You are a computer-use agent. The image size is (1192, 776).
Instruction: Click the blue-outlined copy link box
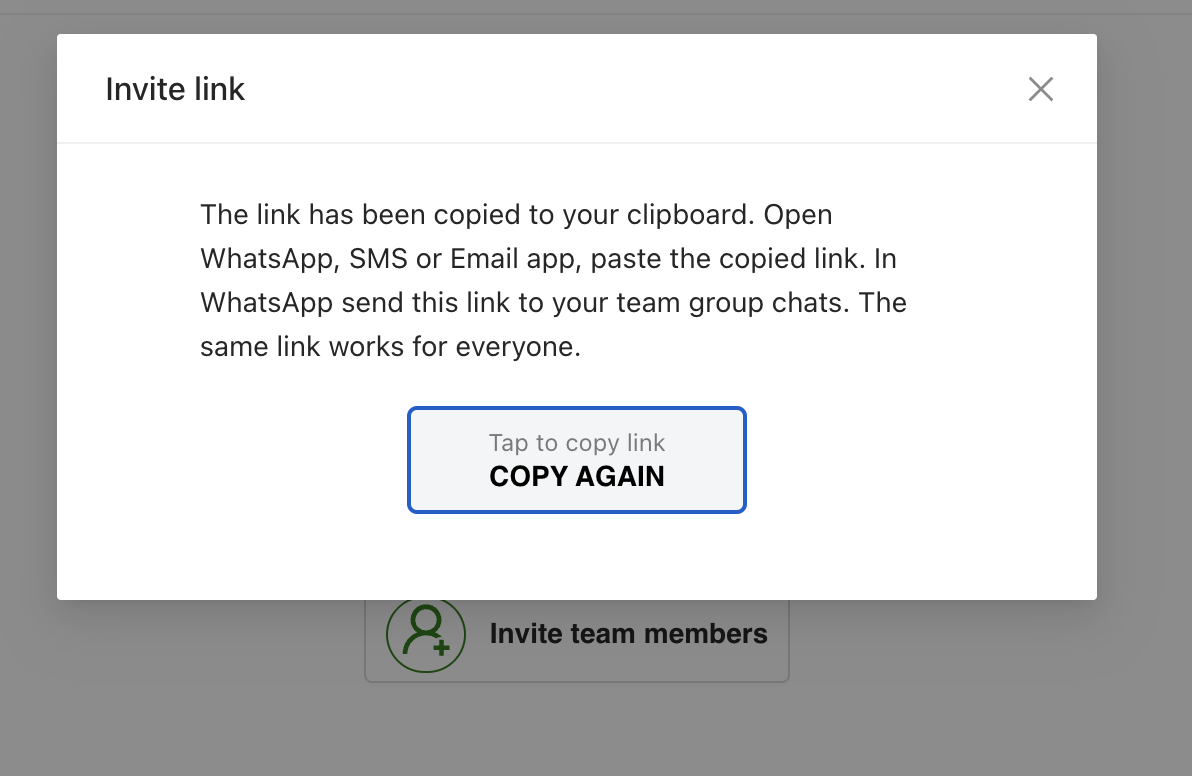(x=577, y=460)
